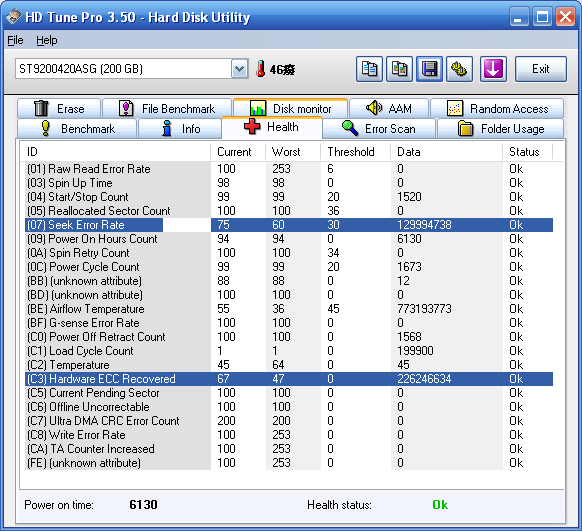The width and height of the screenshot is (582, 531).
Task: Select the Start/Stop Count row
Action: [x=289, y=197]
